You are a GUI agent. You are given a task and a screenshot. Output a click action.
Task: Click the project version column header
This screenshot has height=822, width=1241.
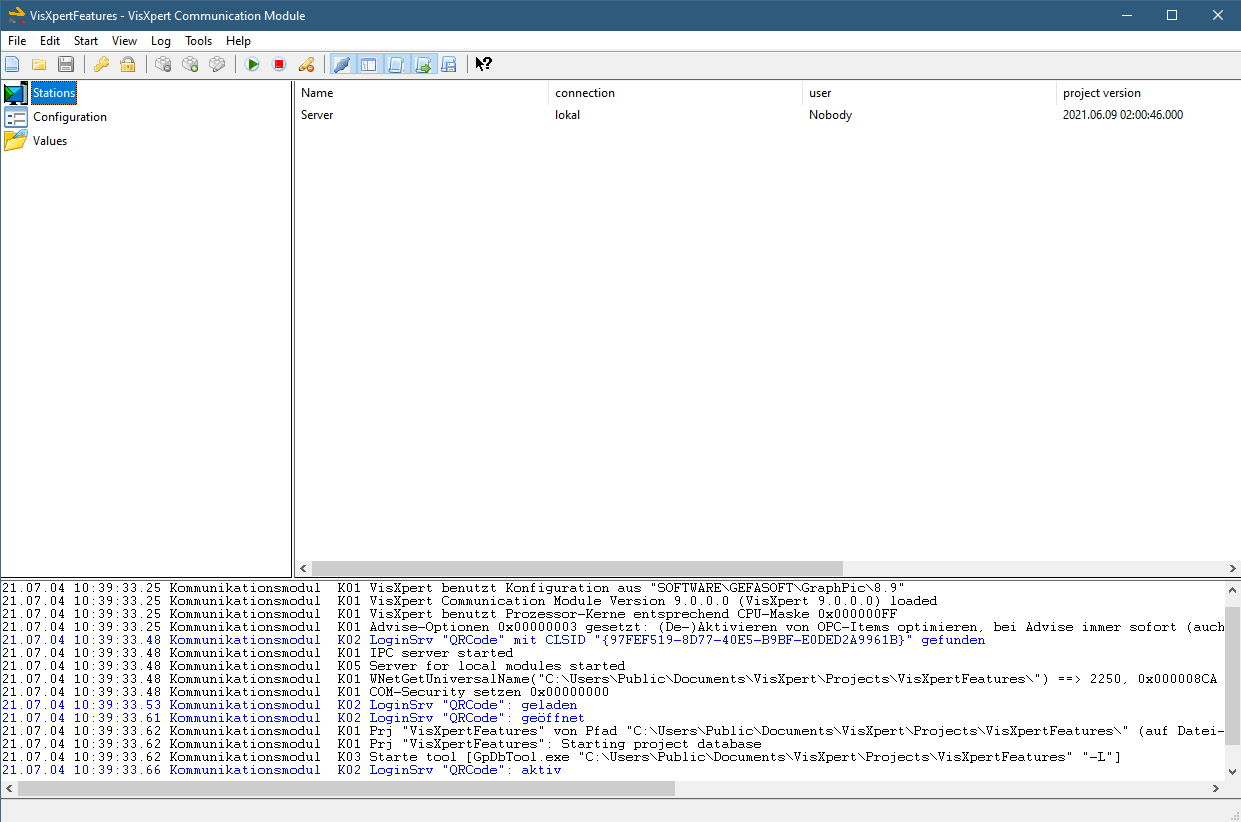[x=1101, y=93]
